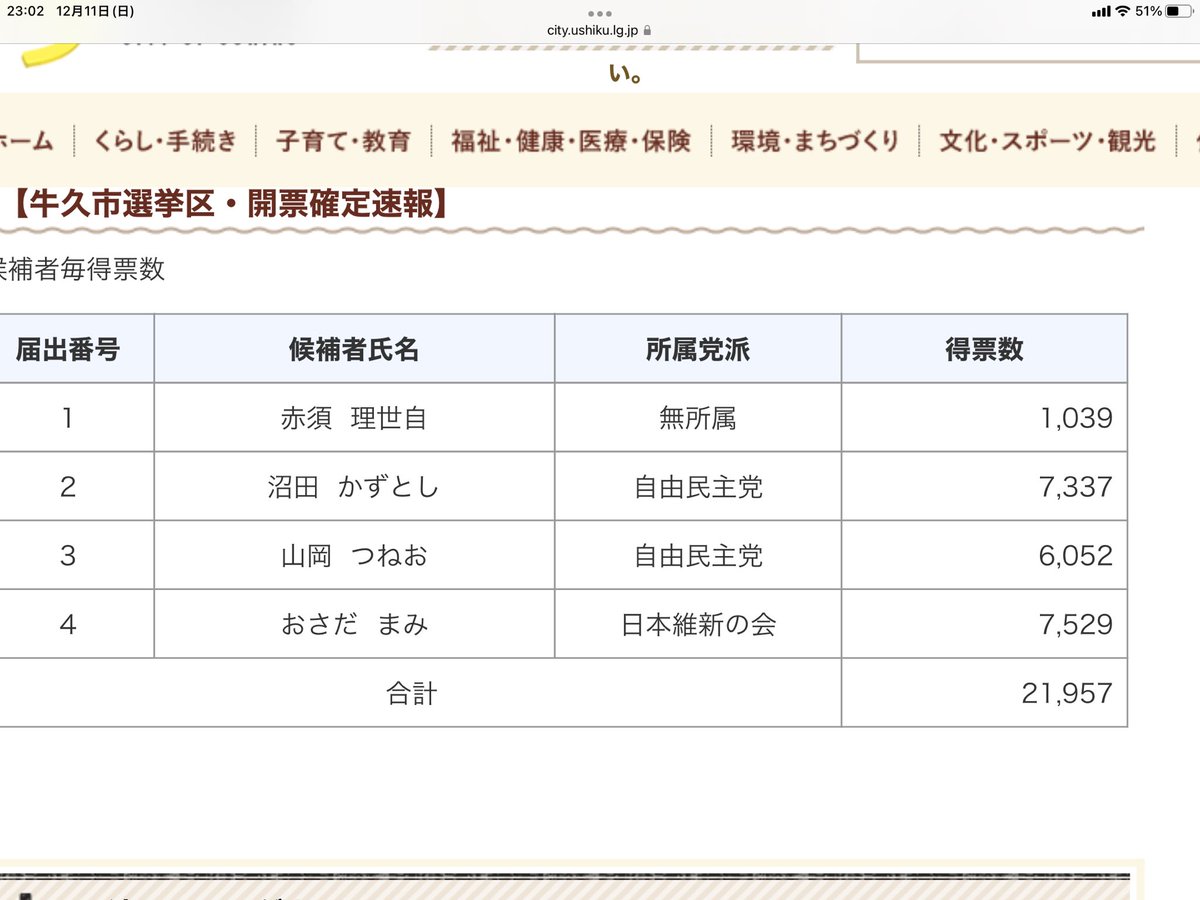Select vote count 1,039
The image size is (1200, 900).
(x=1076, y=418)
